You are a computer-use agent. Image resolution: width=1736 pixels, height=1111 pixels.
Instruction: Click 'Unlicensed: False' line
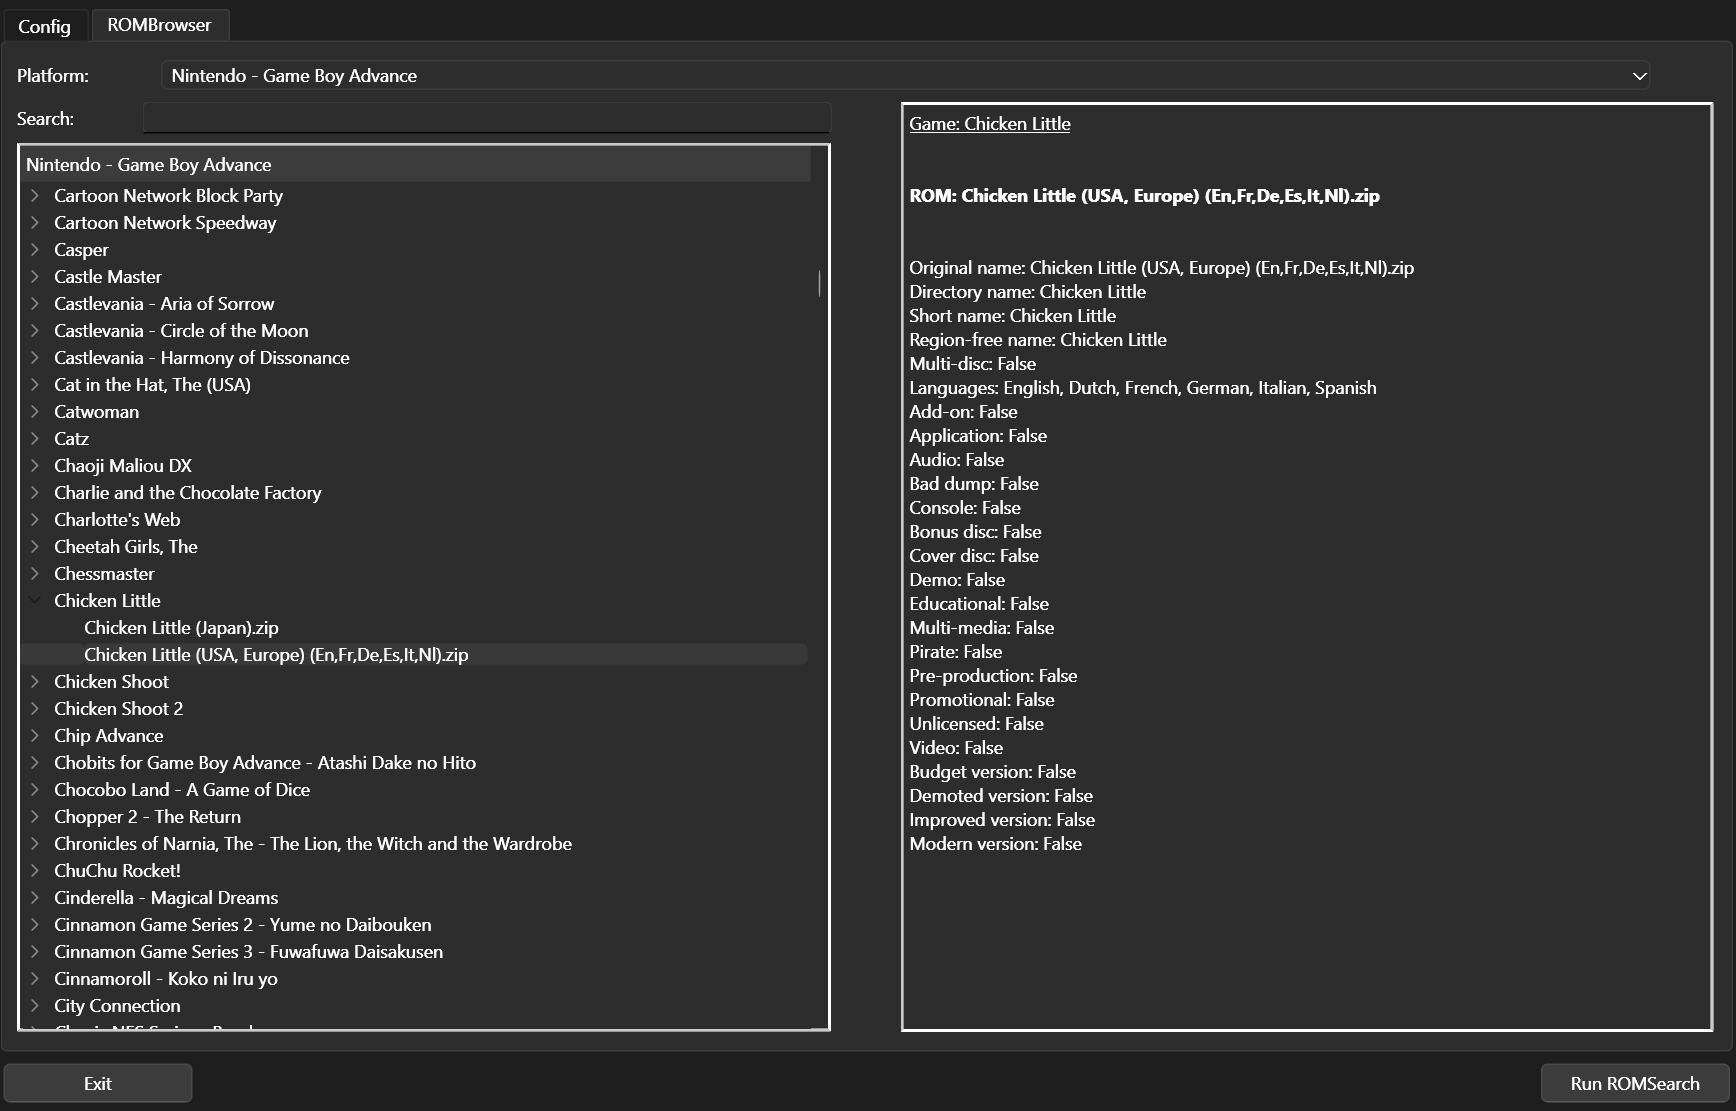(976, 724)
